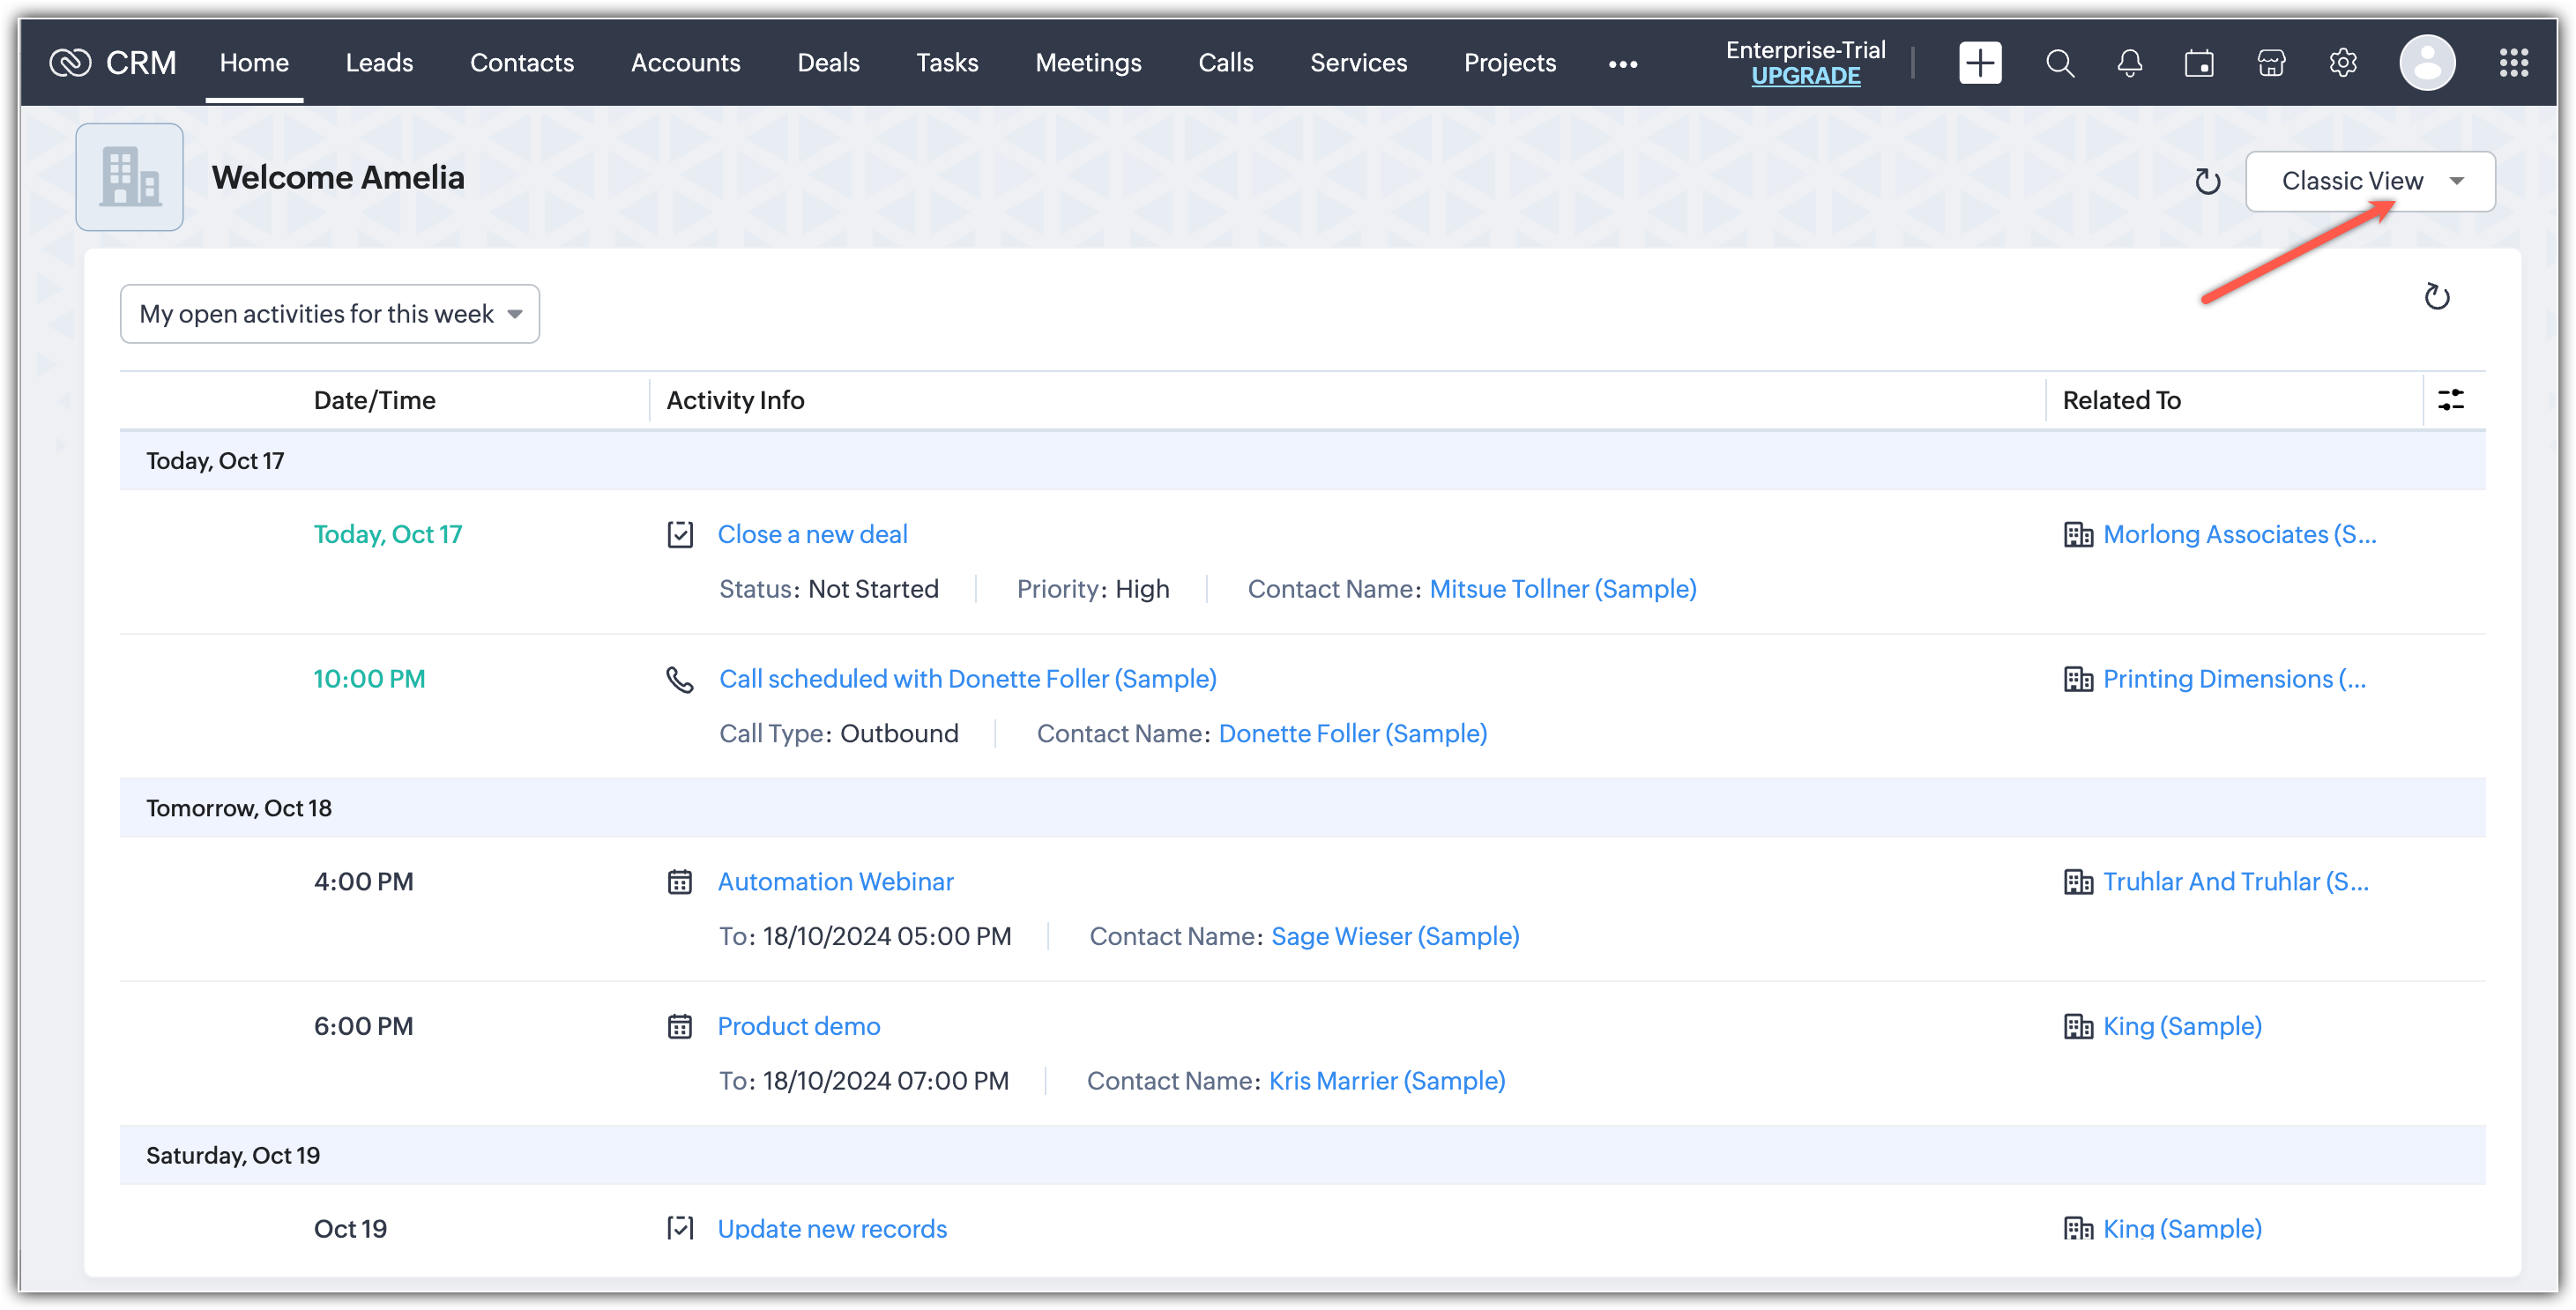The image size is (2576, 1310).
Task: Open the search magnifier icon
Action: 2059,63
